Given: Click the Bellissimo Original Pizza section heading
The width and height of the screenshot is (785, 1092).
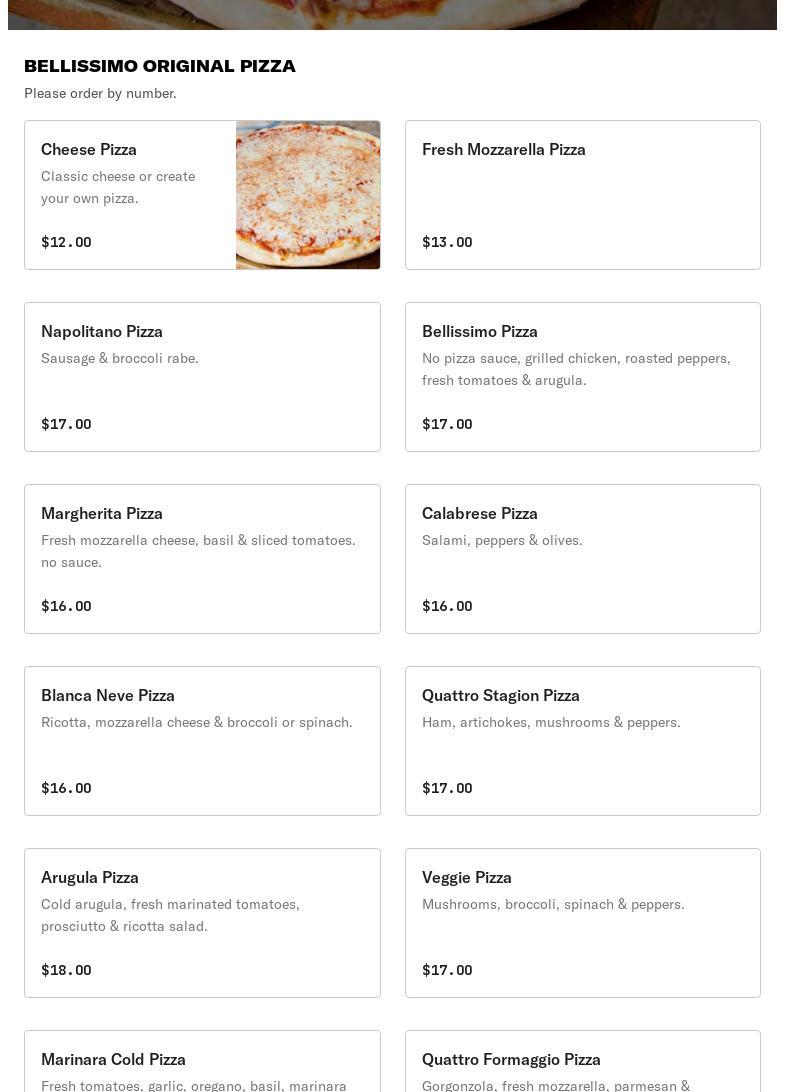Looking at the screenshot, I should pyautogui.click(x=160, y=66).
